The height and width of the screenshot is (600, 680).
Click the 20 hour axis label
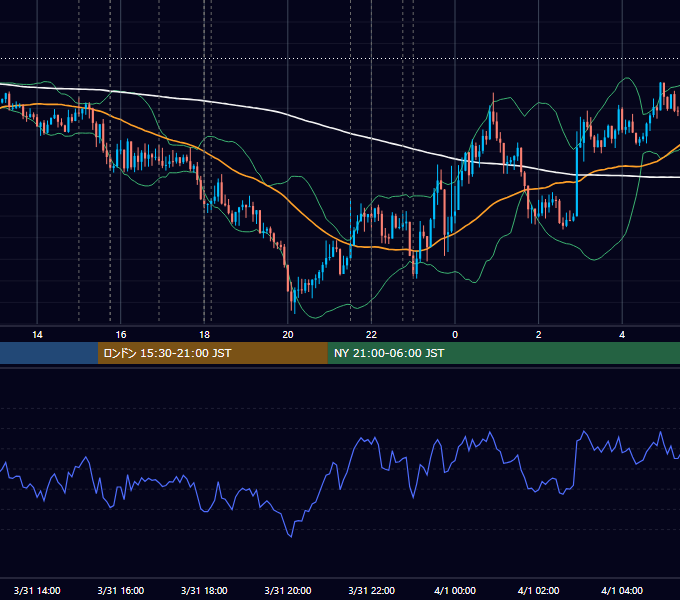click(x=288, y=335)
